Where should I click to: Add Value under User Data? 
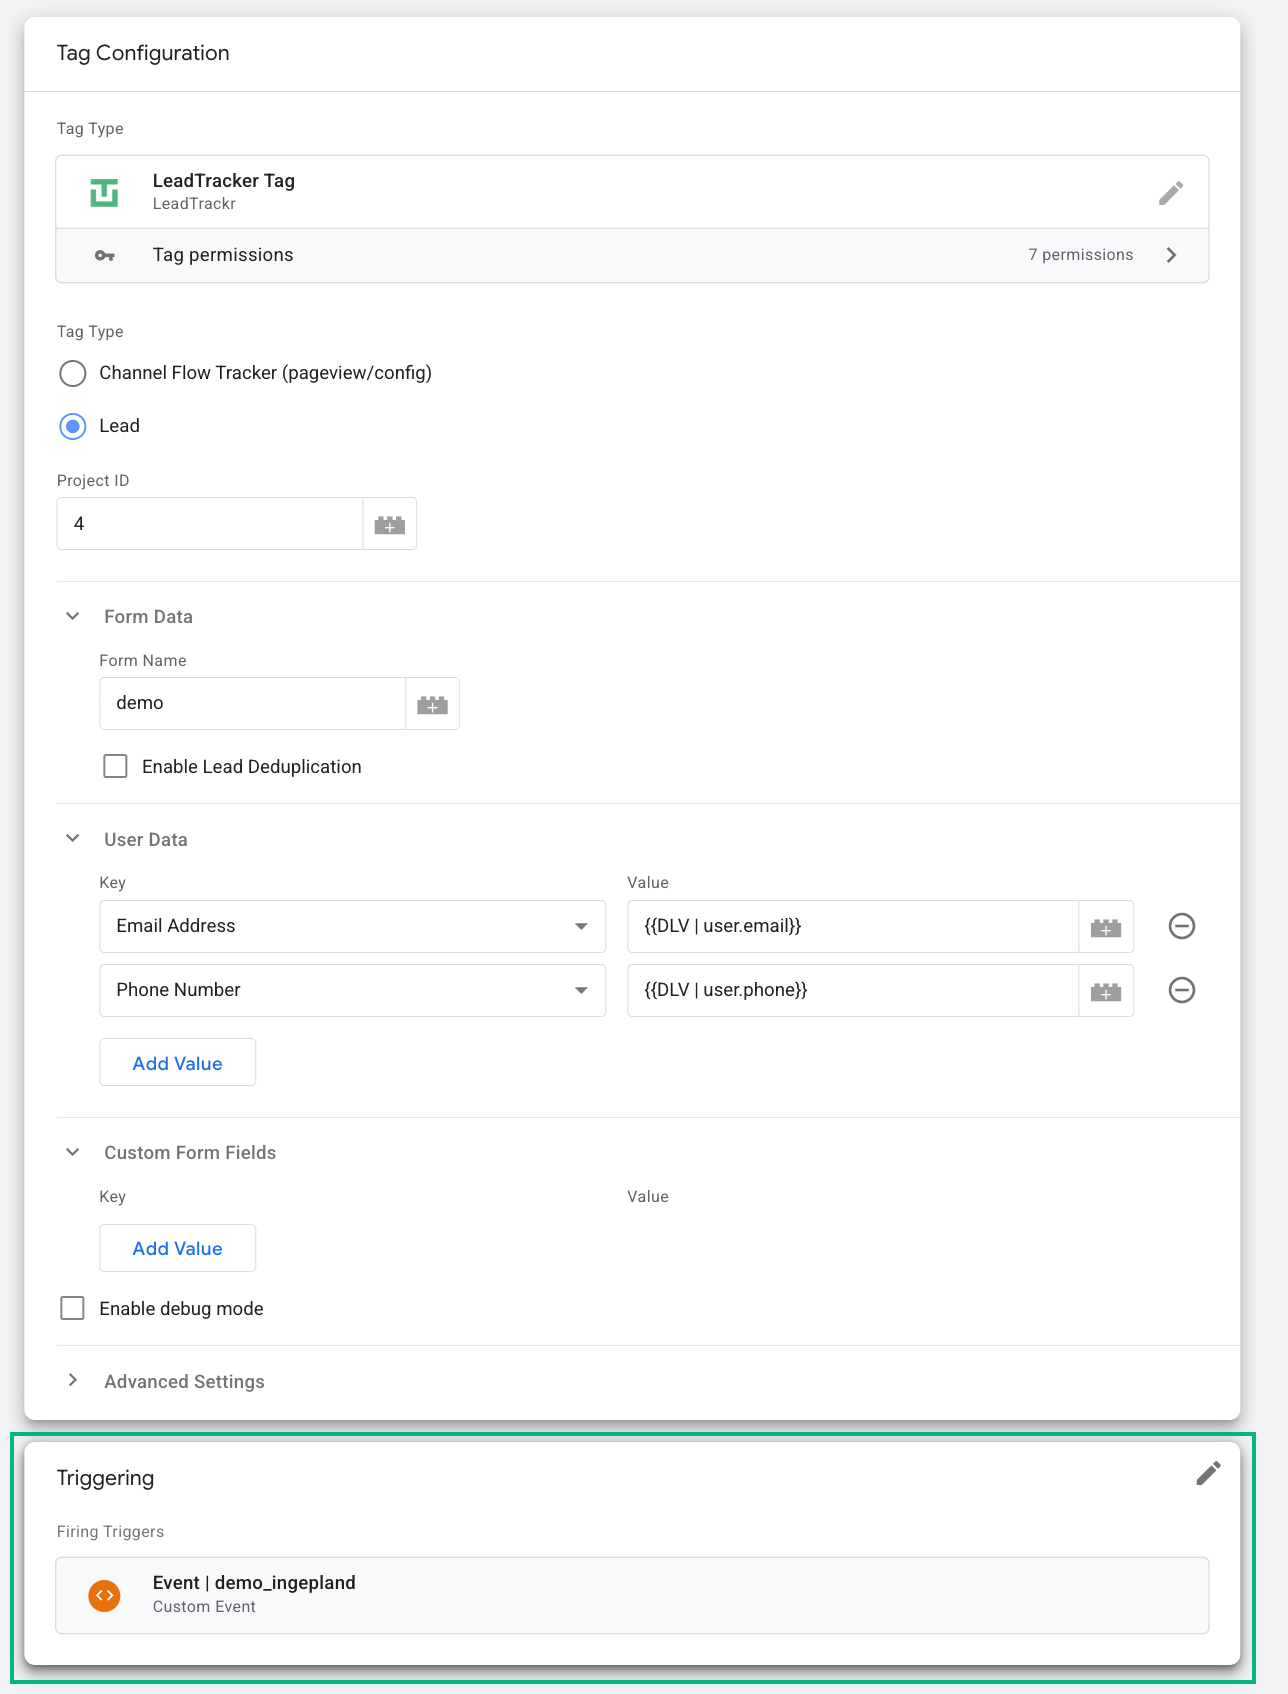tap(177, 1063)
